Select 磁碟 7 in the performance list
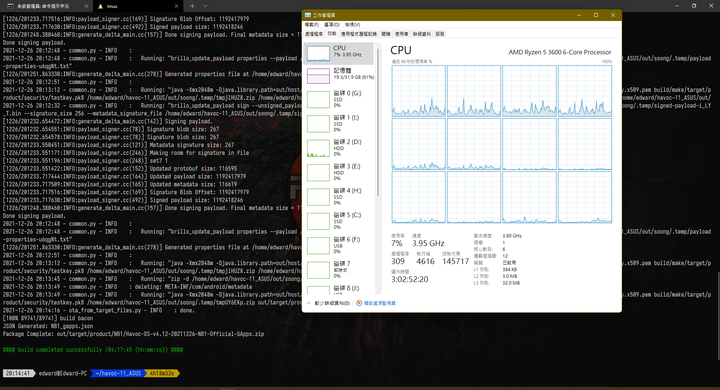The image size is (720, 390). [339, 270]
